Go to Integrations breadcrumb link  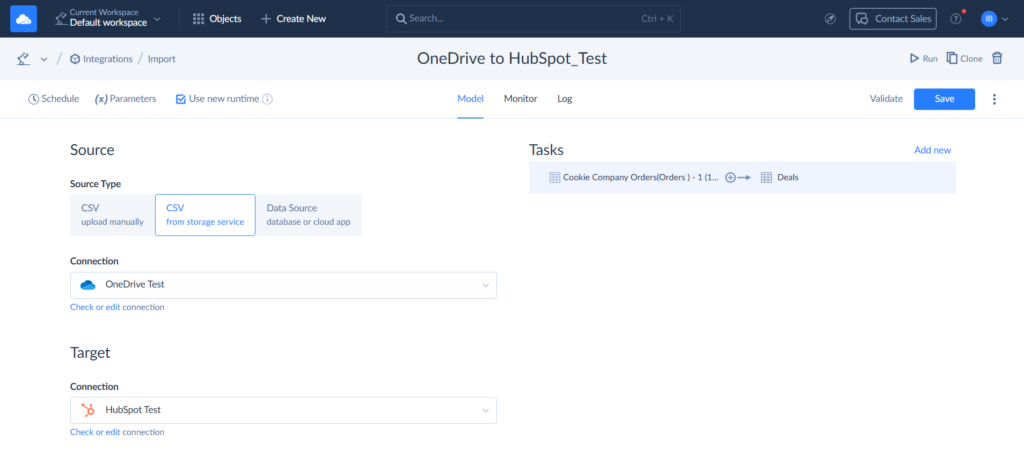[x=101, y=59]
